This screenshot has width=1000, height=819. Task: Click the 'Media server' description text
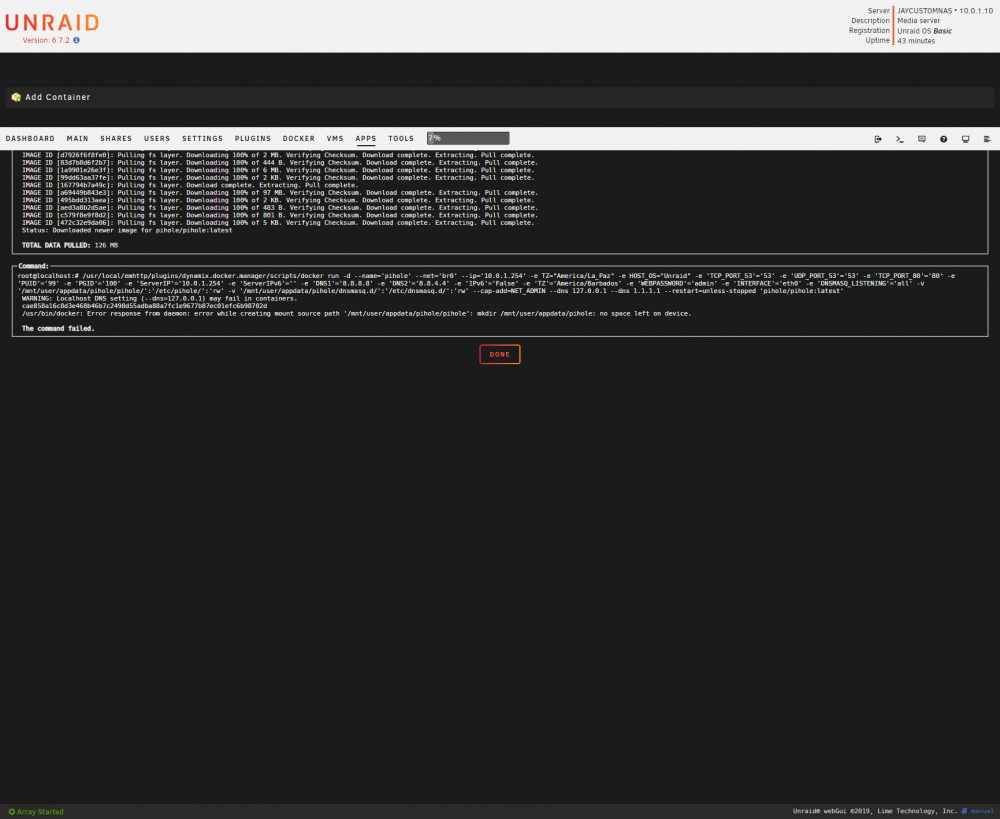pos(918,20)
